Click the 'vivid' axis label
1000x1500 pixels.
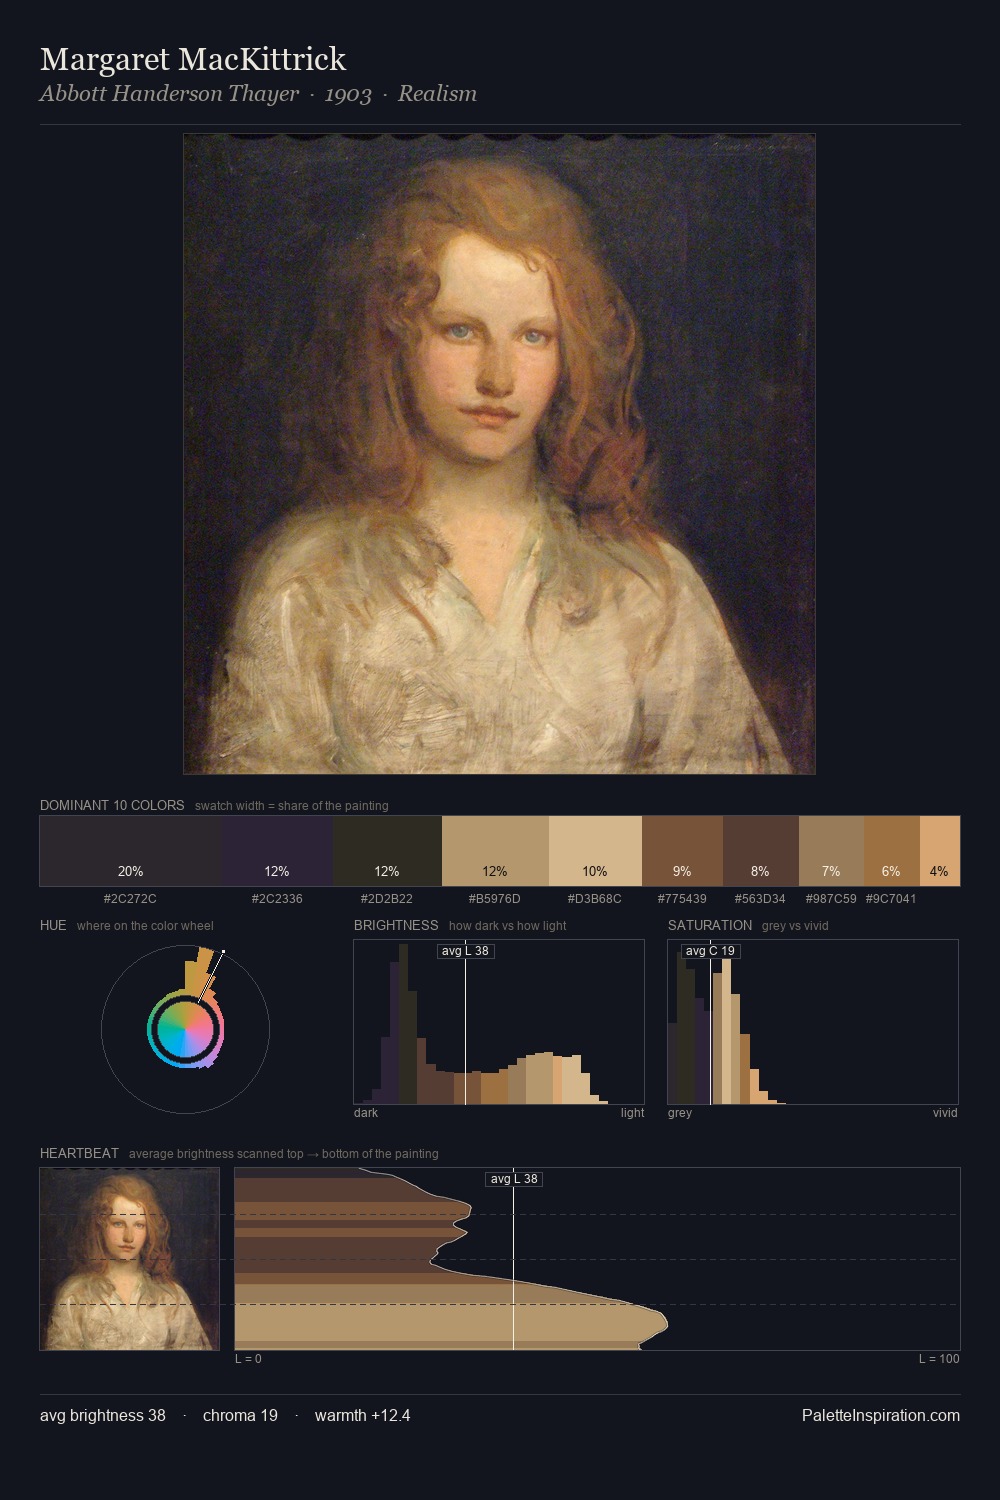(945, 1113)
